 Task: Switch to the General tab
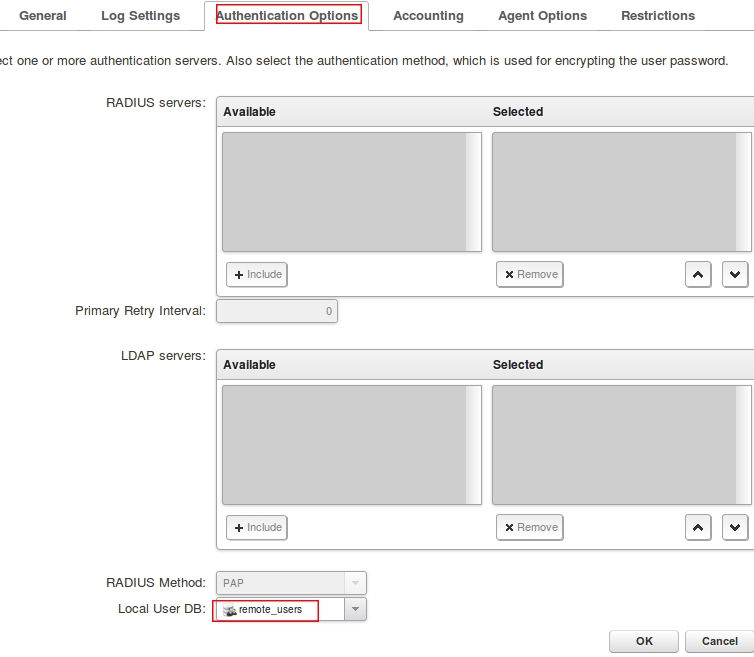click(43, 16)
